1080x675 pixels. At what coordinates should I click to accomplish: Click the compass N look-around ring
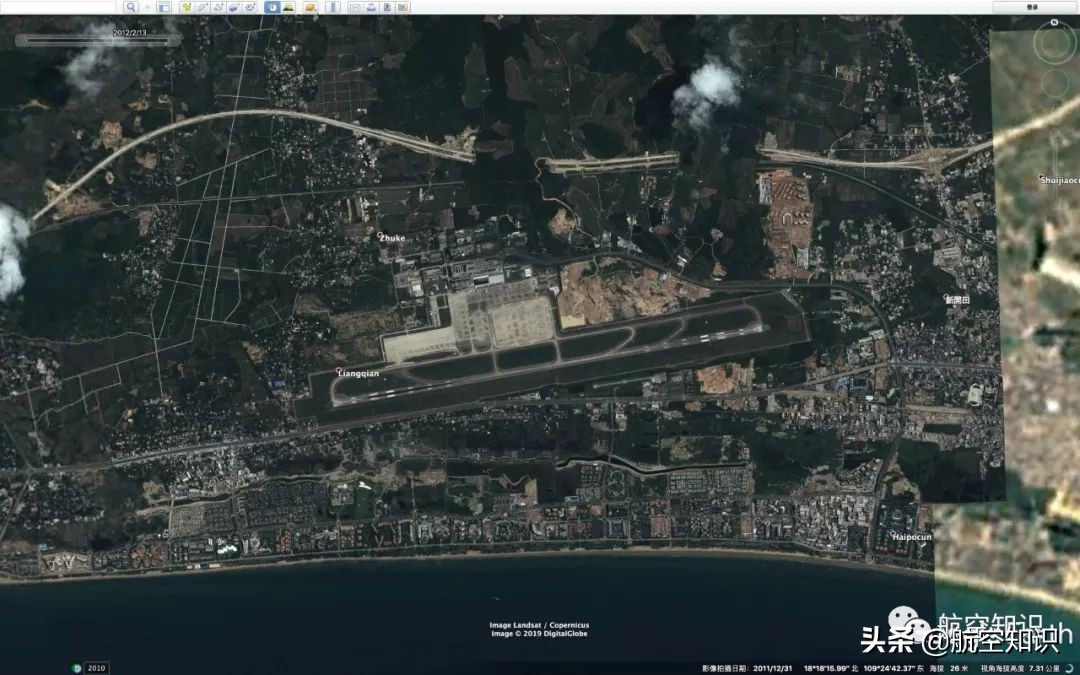(1054, 42)
